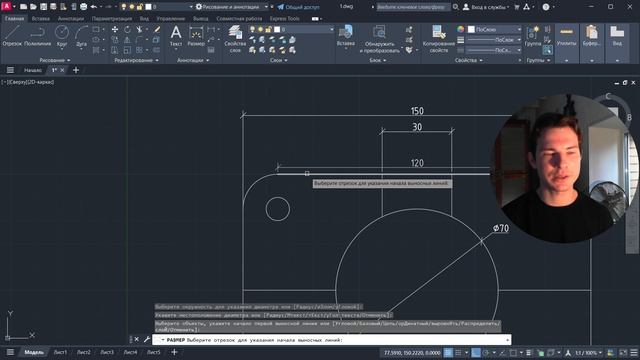This screenshot has height=360, width=640.
Task: Click the coordinates readout in status bar
Action: [412, 352]
